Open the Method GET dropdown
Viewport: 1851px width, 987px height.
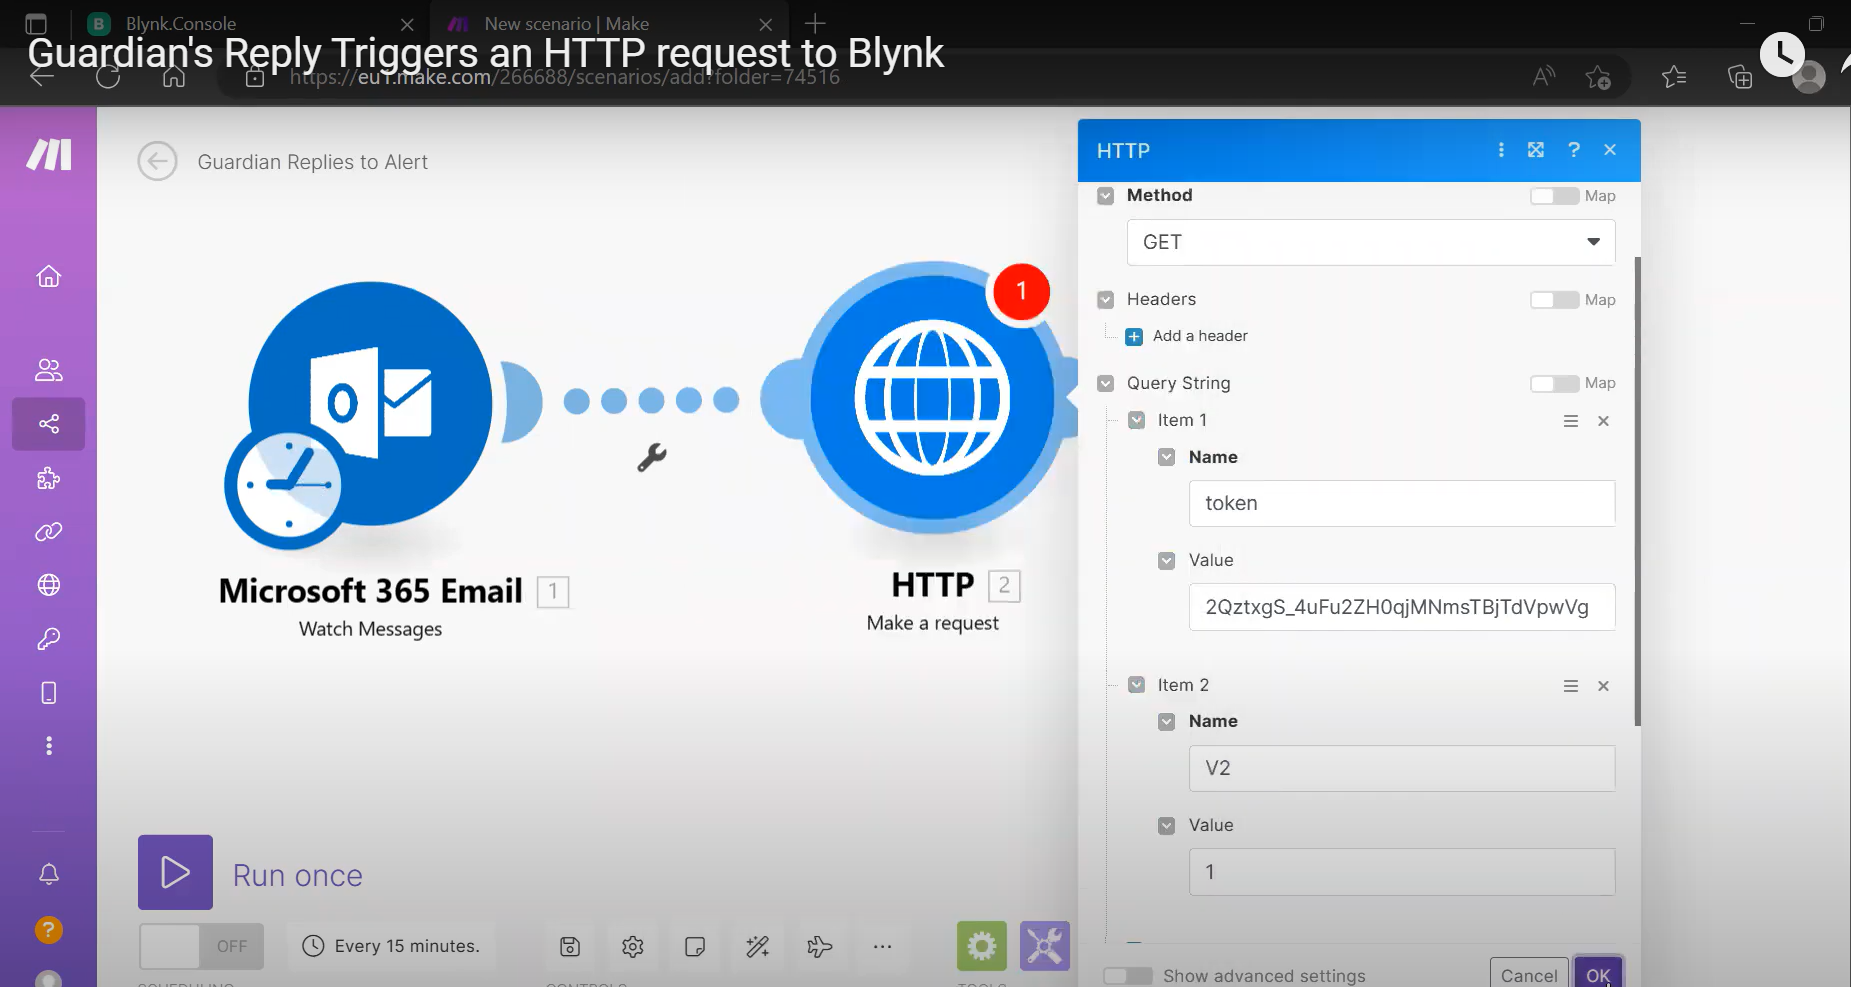pos(1370,242)
